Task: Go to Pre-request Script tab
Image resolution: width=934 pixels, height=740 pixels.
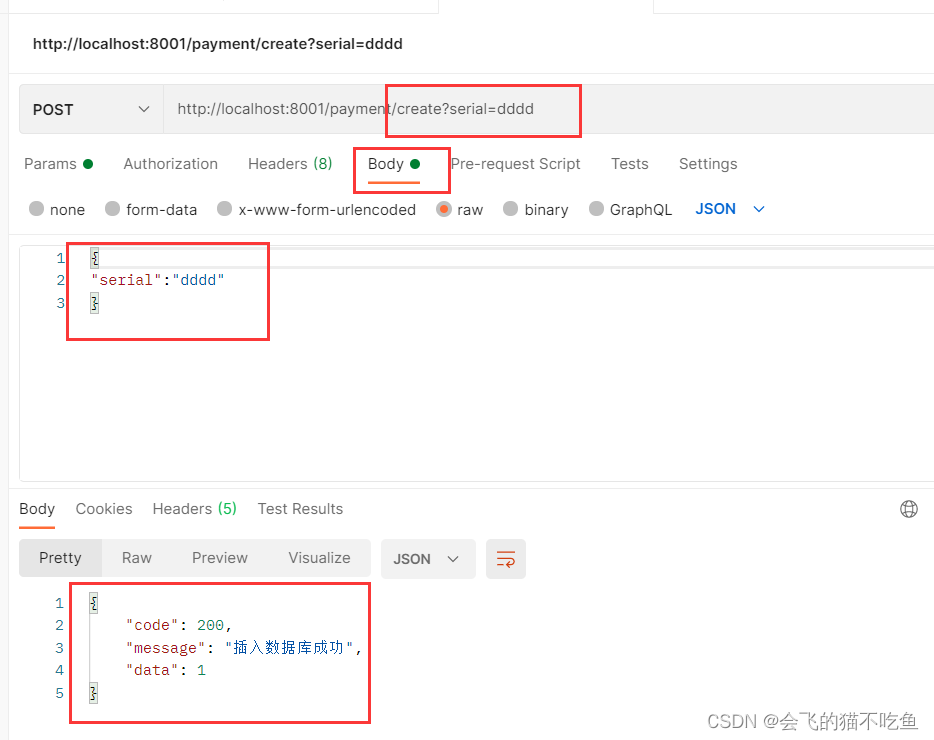Action: pyautogui.click(x=516, y=164)
